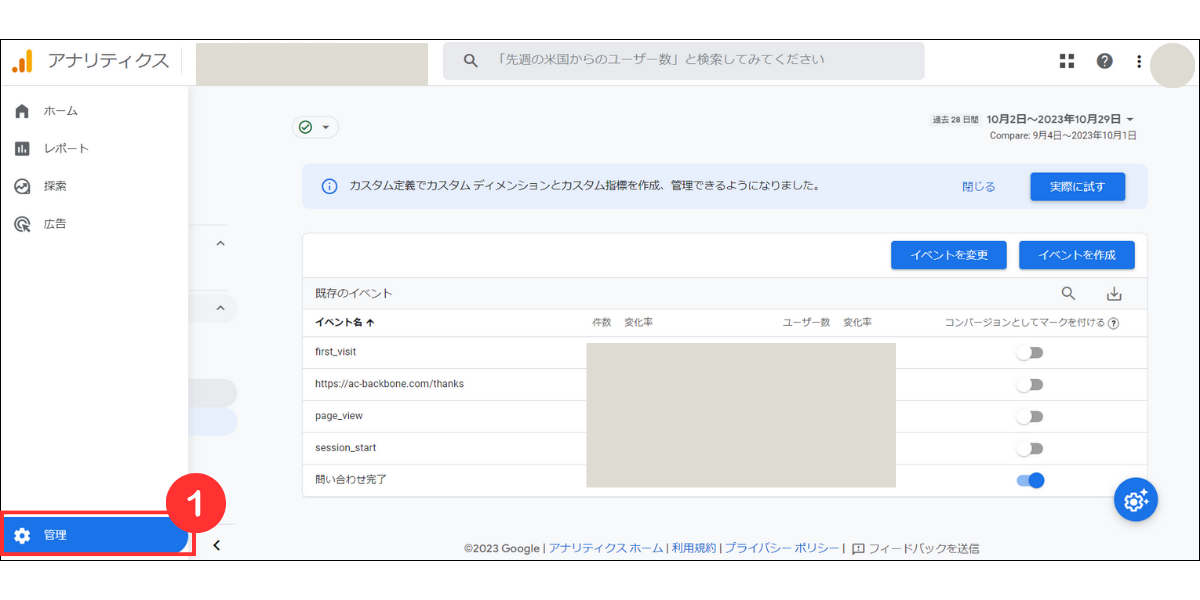
Task: Click the イベントを変更 button
Action: [949, 255]
